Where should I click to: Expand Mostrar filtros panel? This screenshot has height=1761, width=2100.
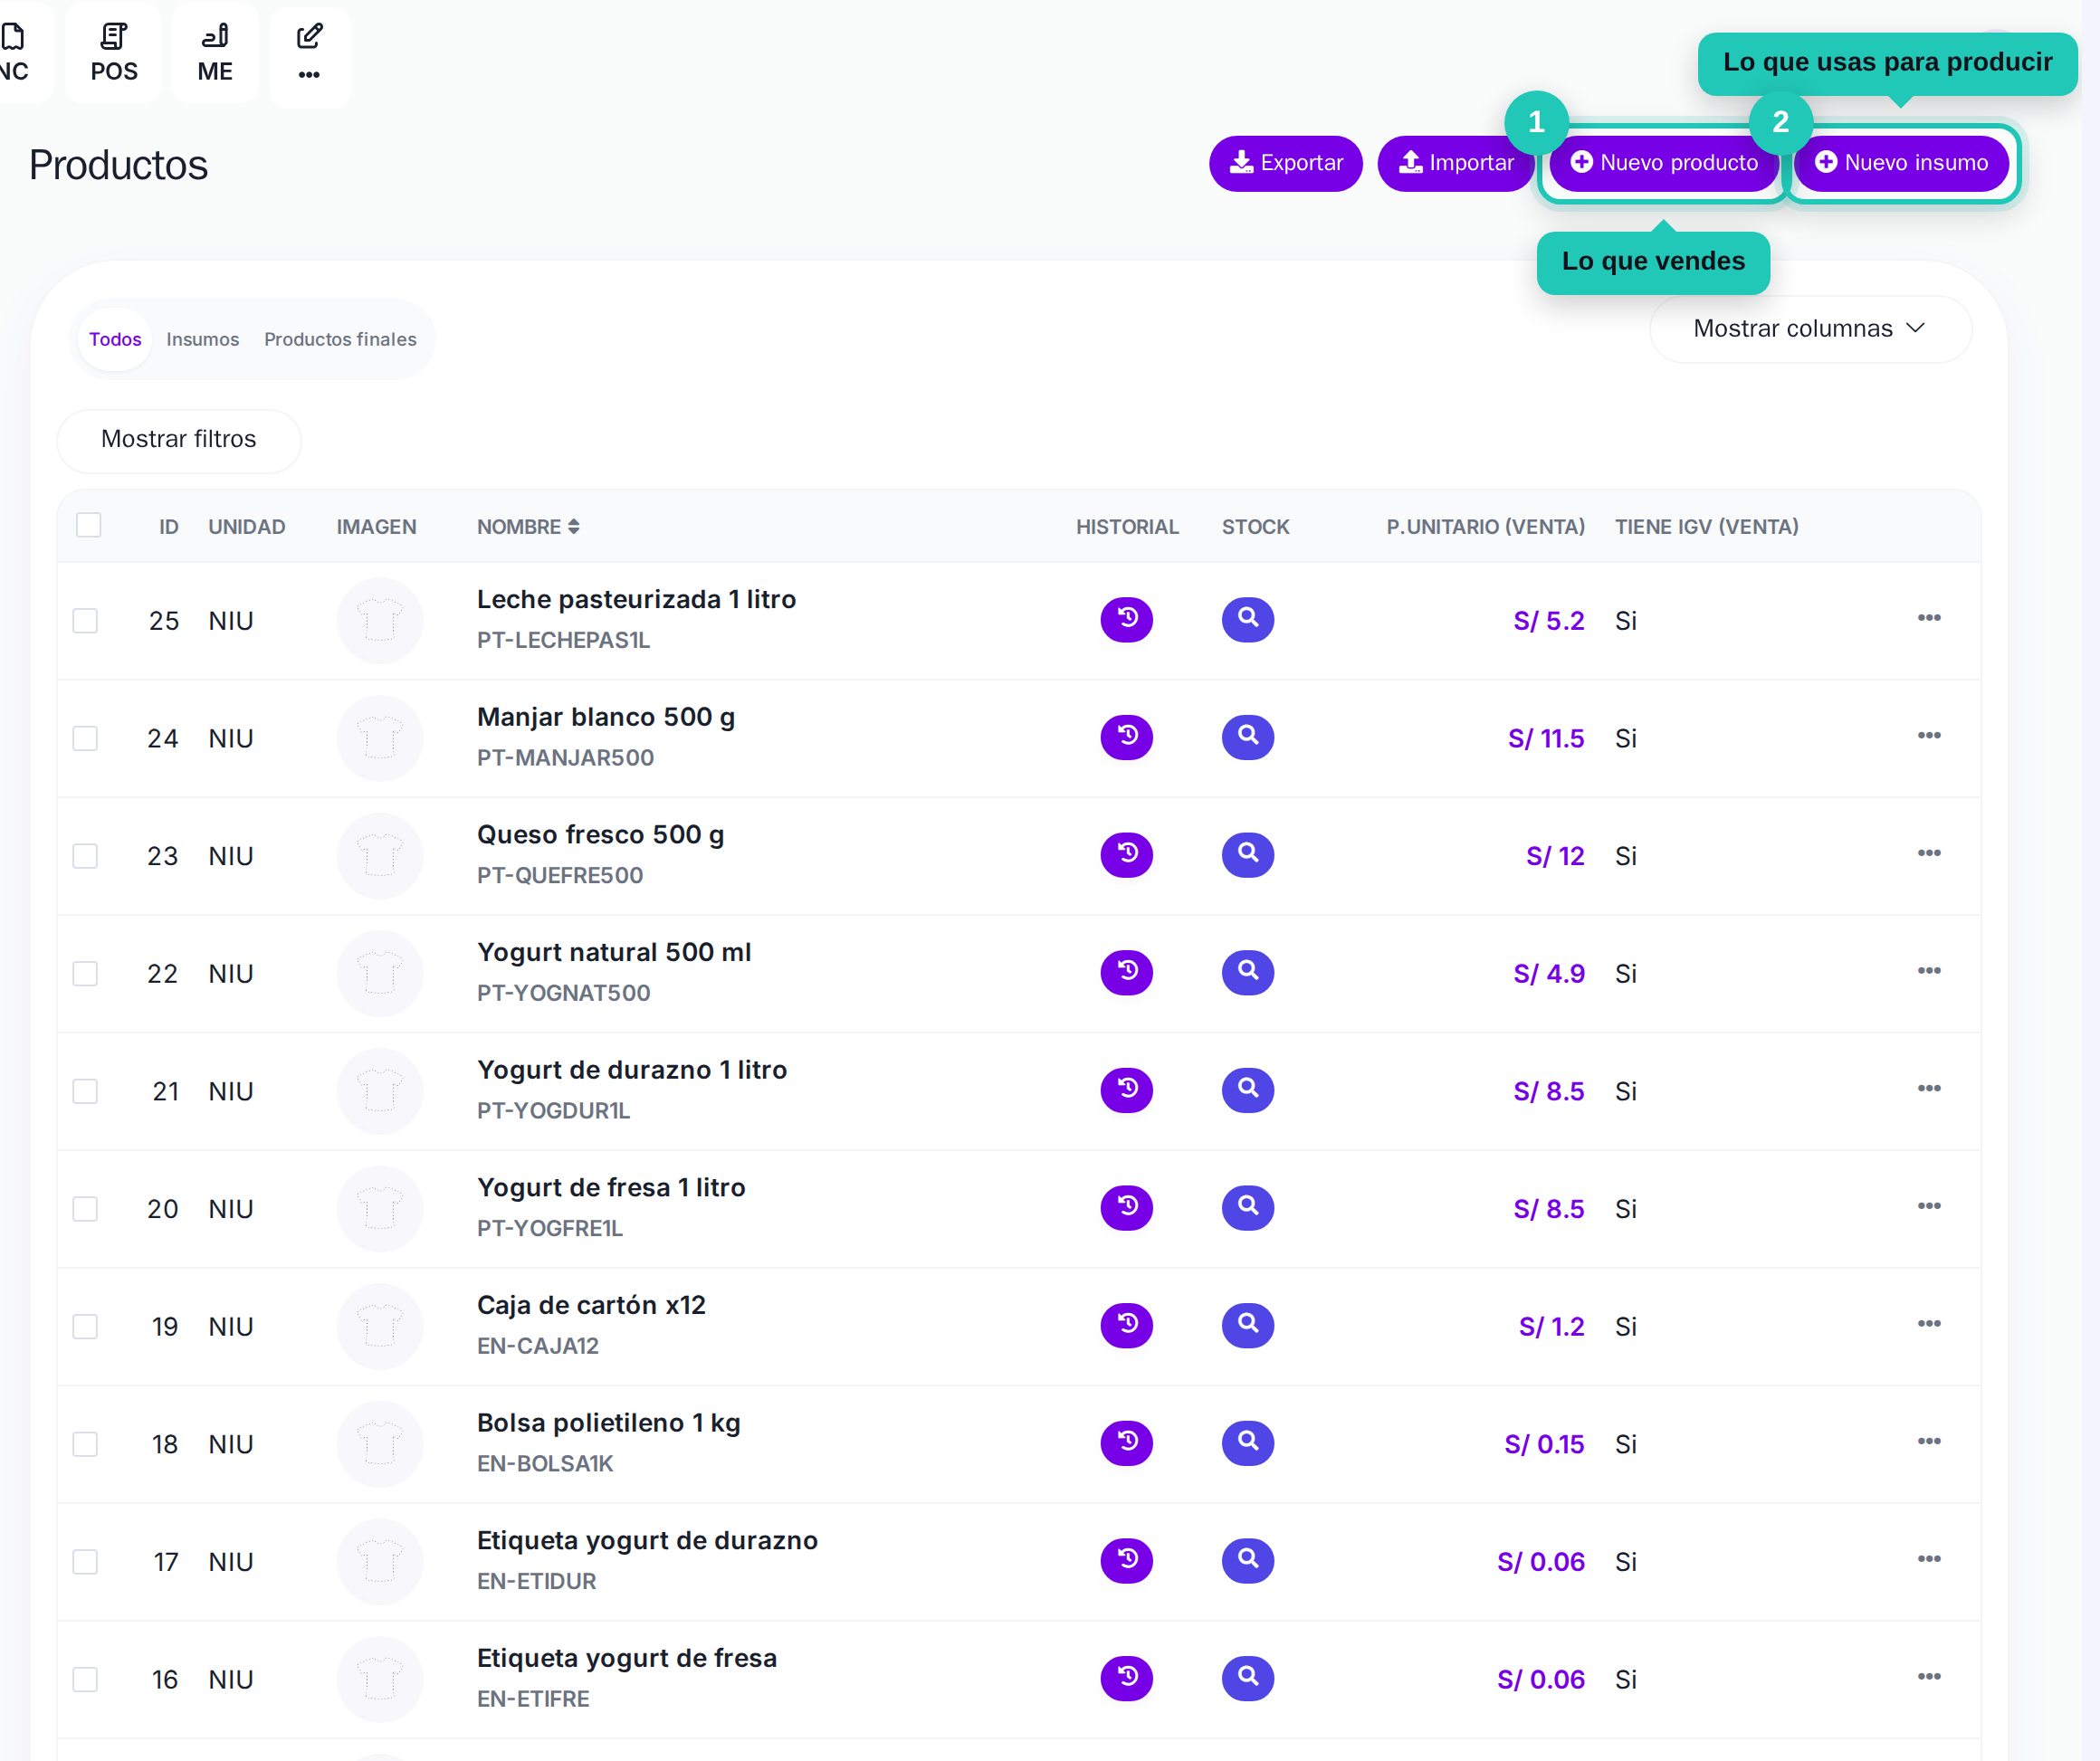pyautogui.click(x=179, y=440)
